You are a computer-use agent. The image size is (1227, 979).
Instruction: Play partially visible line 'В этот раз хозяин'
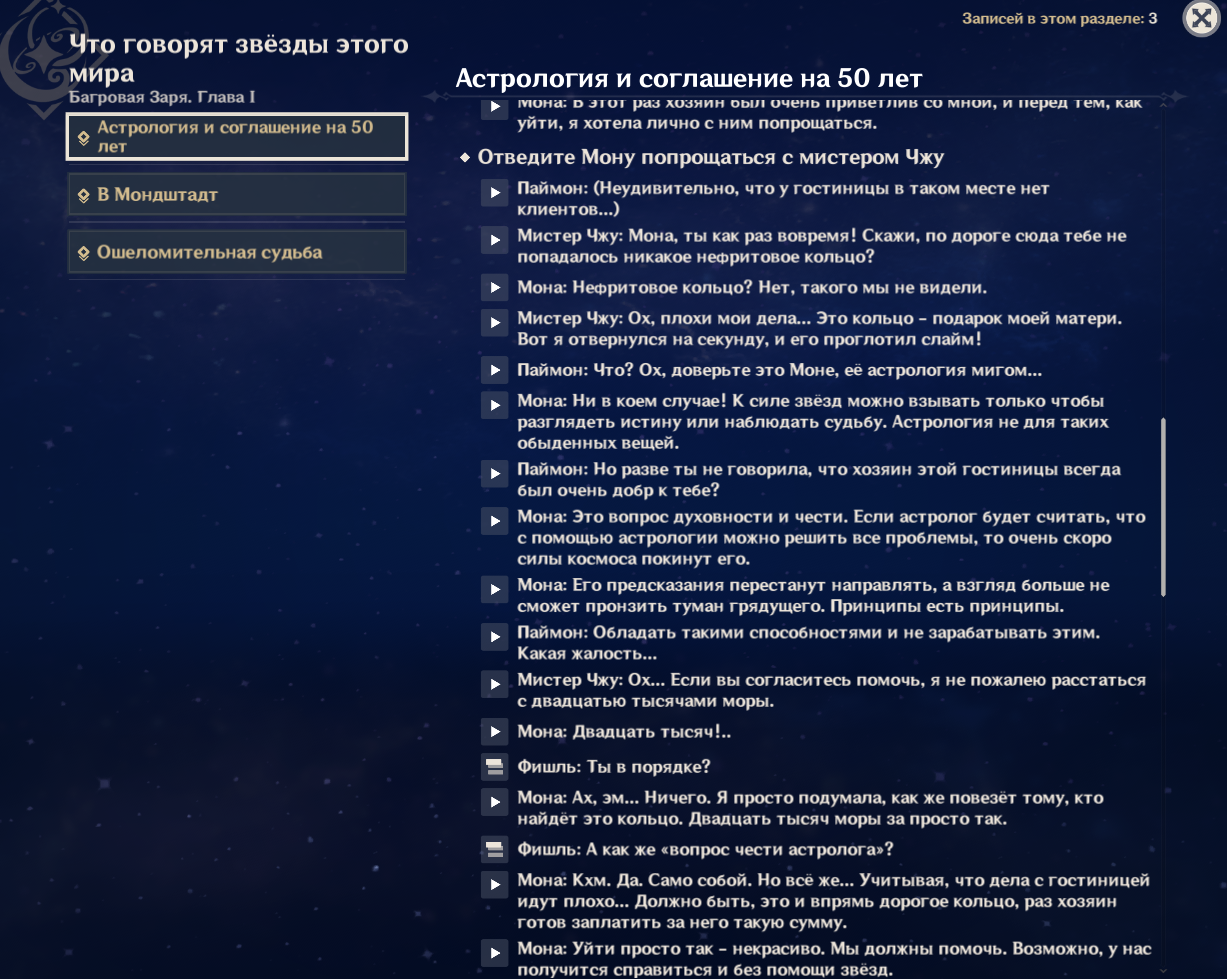click(494, 108)
